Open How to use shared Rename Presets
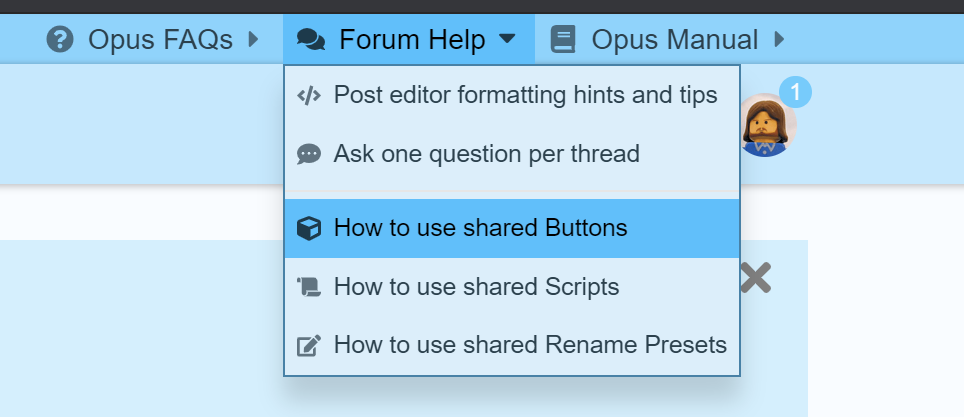964x417 pixels. (x=512, y=345)
